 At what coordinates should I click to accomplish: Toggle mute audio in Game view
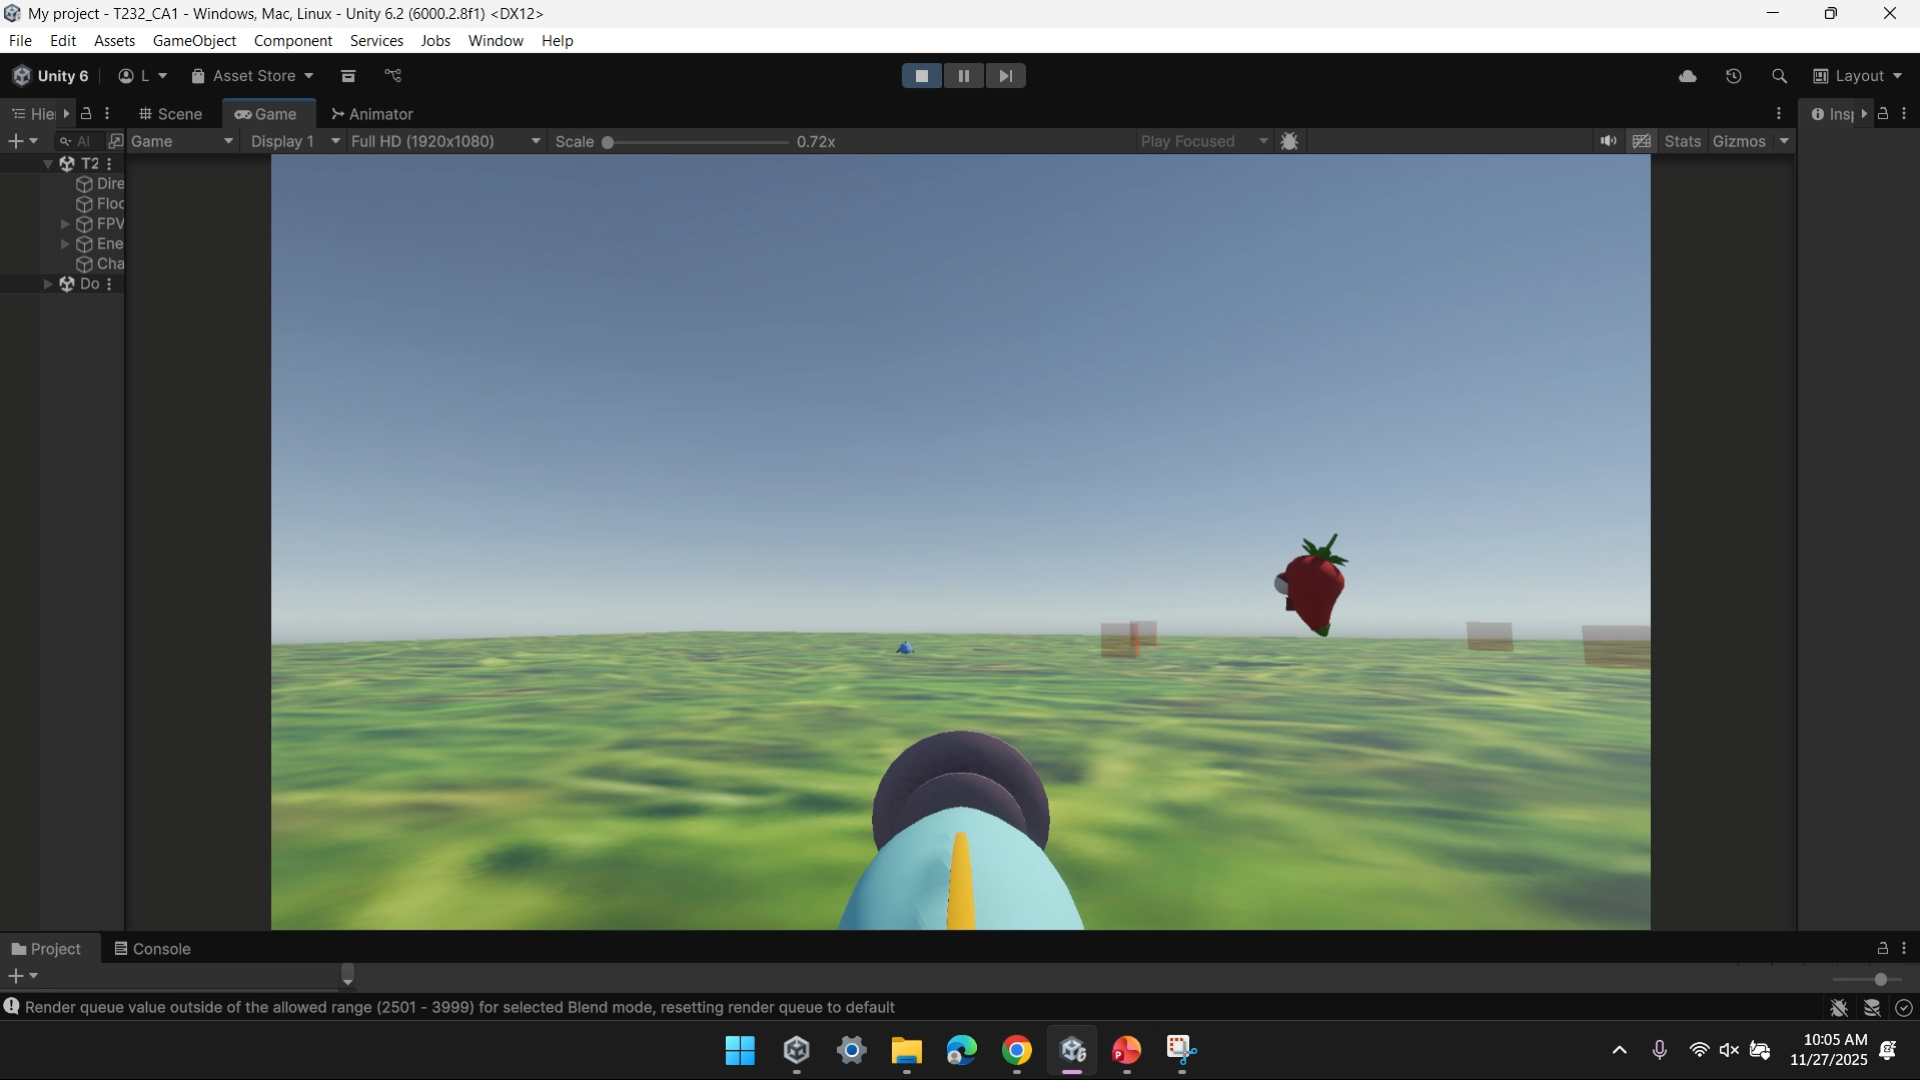tap(1608, 141)
